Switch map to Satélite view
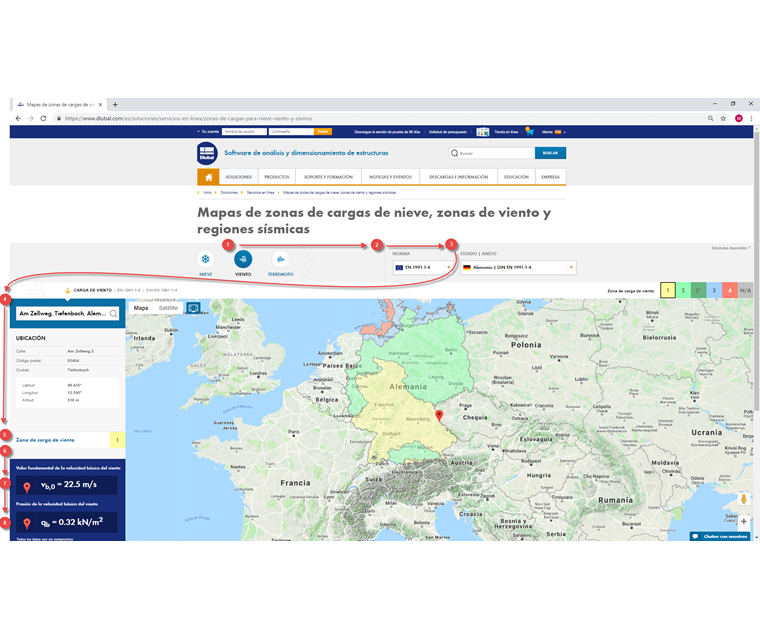 pyautogui.click(x=168, y=308)
